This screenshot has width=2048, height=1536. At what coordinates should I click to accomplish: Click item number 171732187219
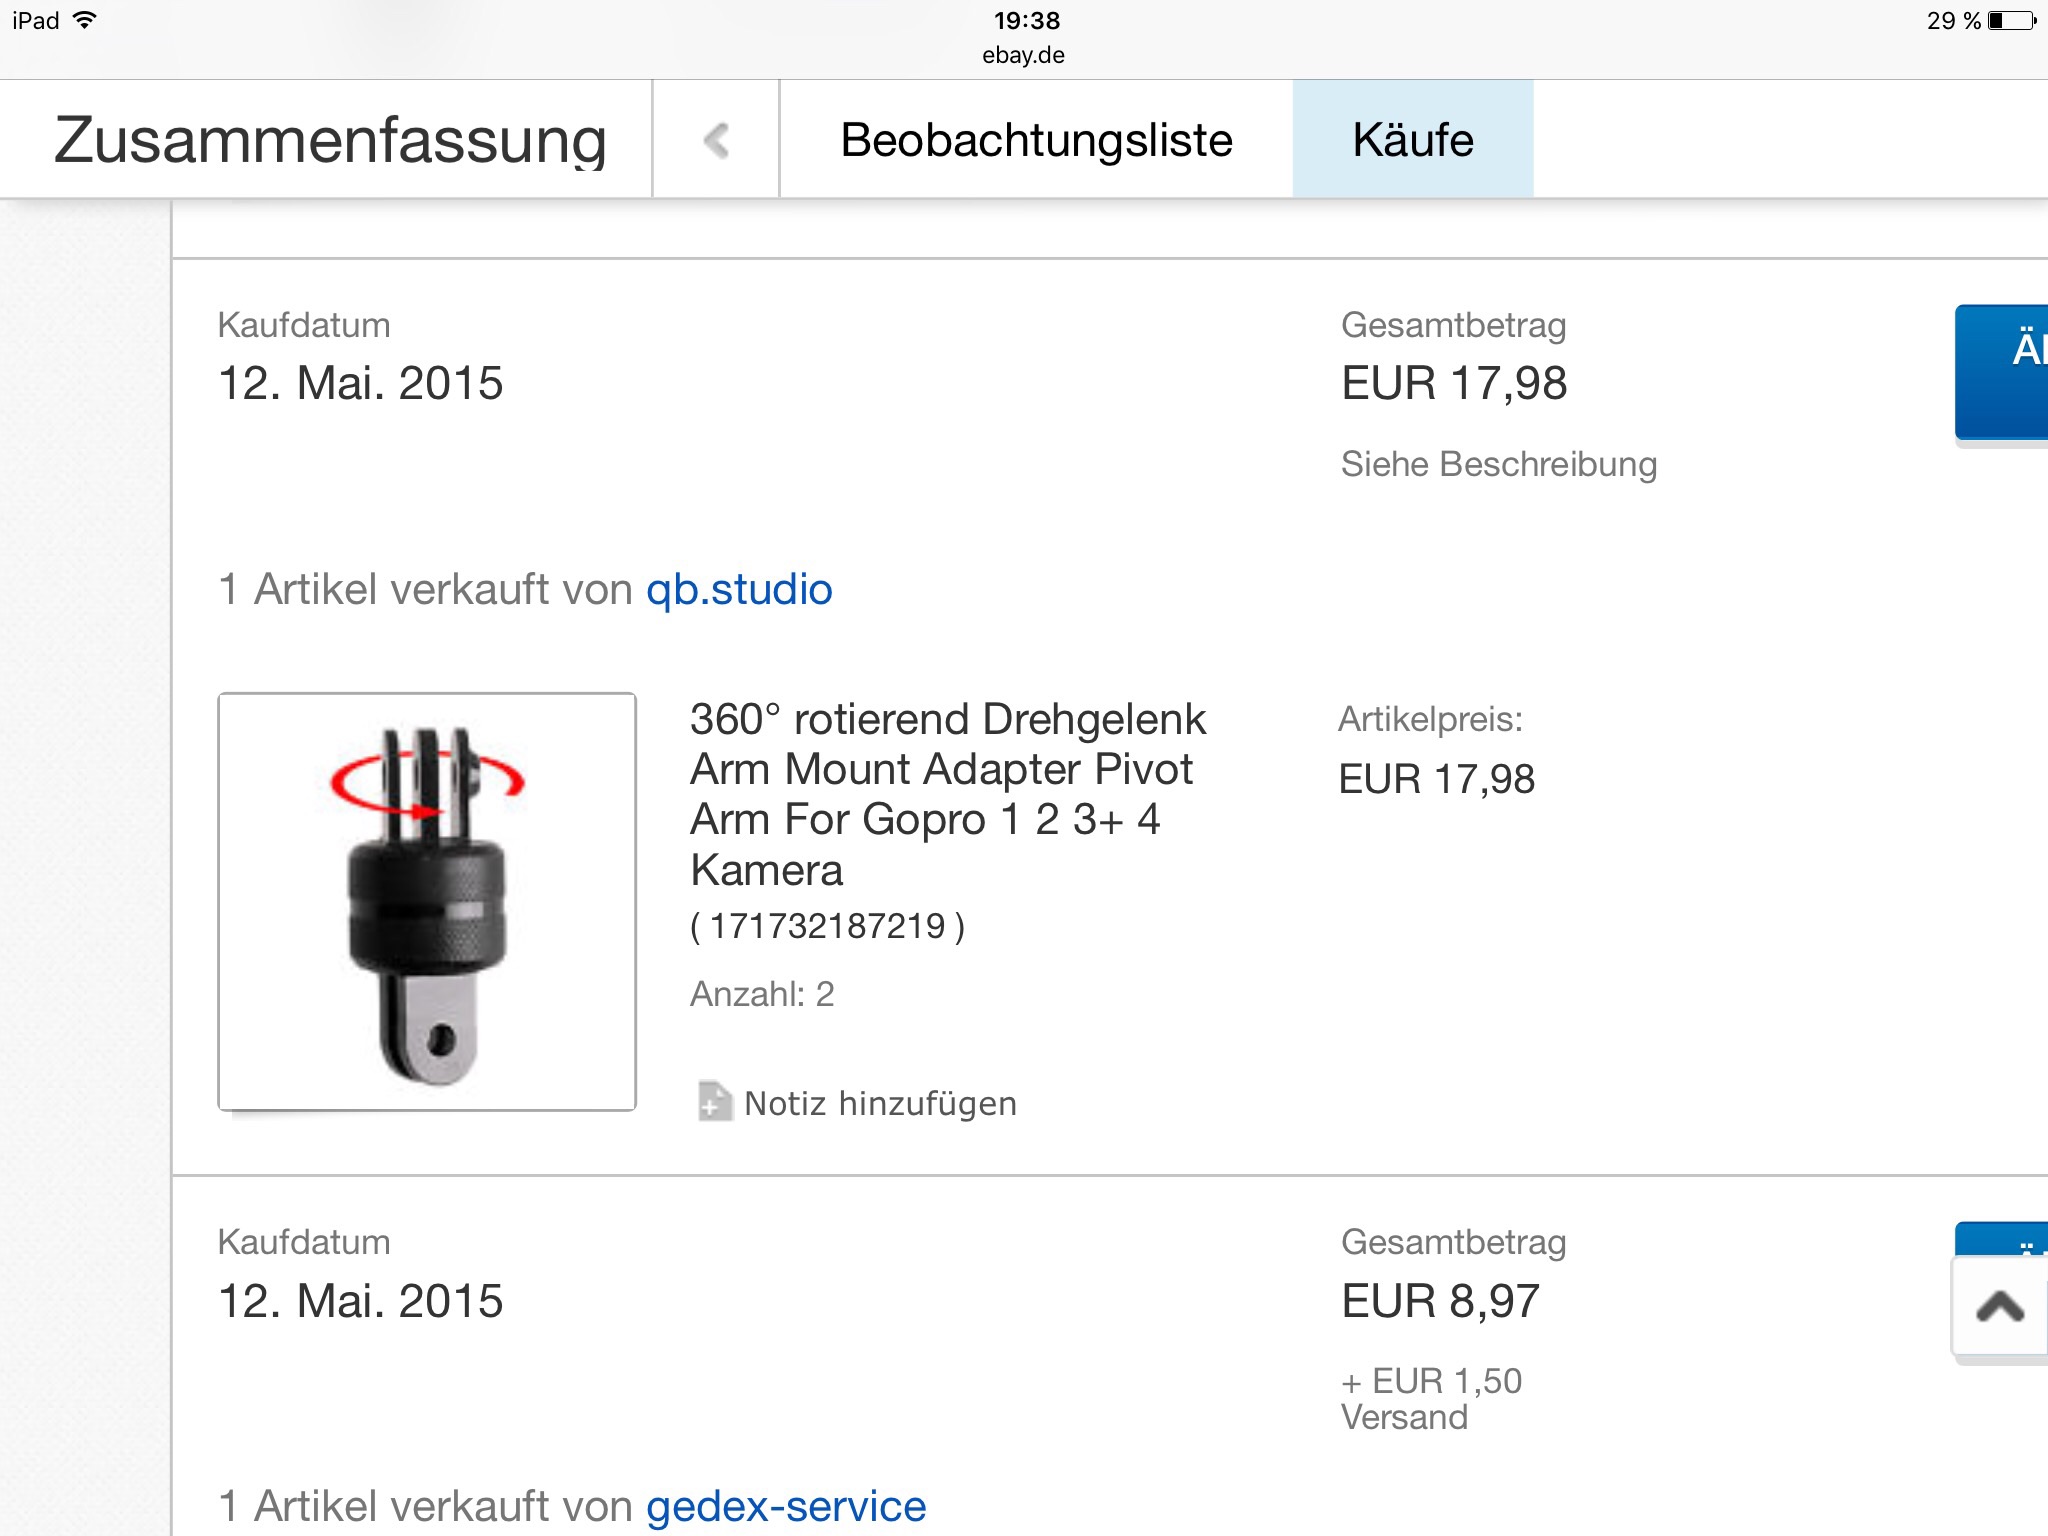point(827,926)
